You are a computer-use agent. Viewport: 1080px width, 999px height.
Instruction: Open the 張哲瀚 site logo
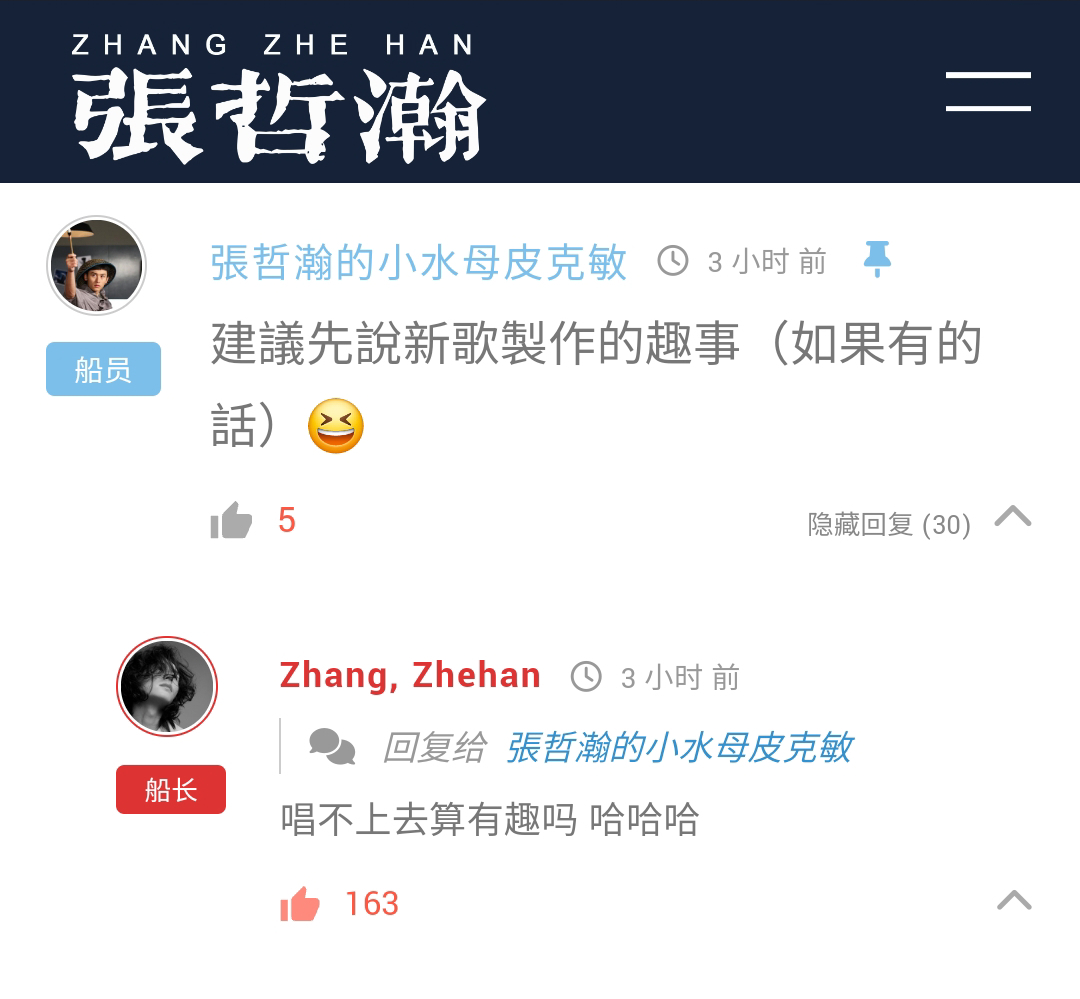[279, 97]
